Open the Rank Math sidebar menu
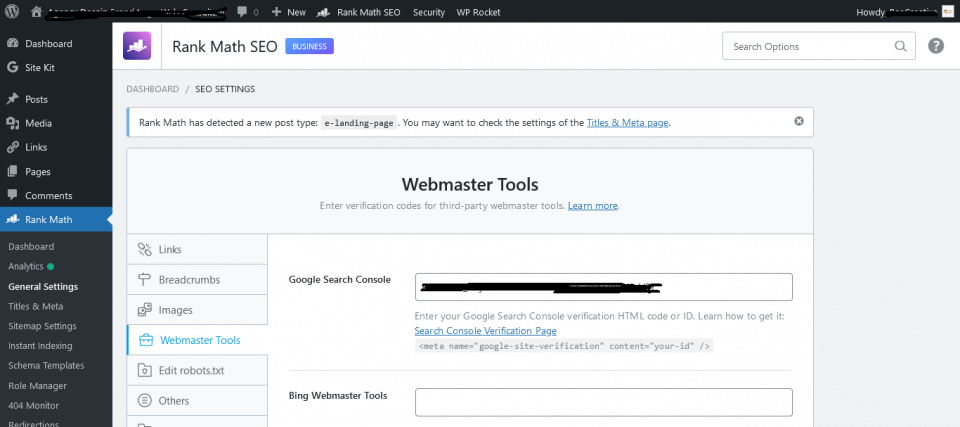The image size is (960, 427). point(56,219)
